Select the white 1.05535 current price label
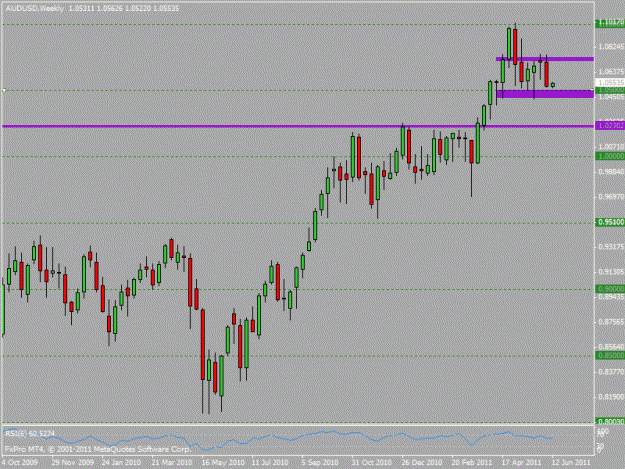This screenshot has width=625, height=469. (610, 82)
